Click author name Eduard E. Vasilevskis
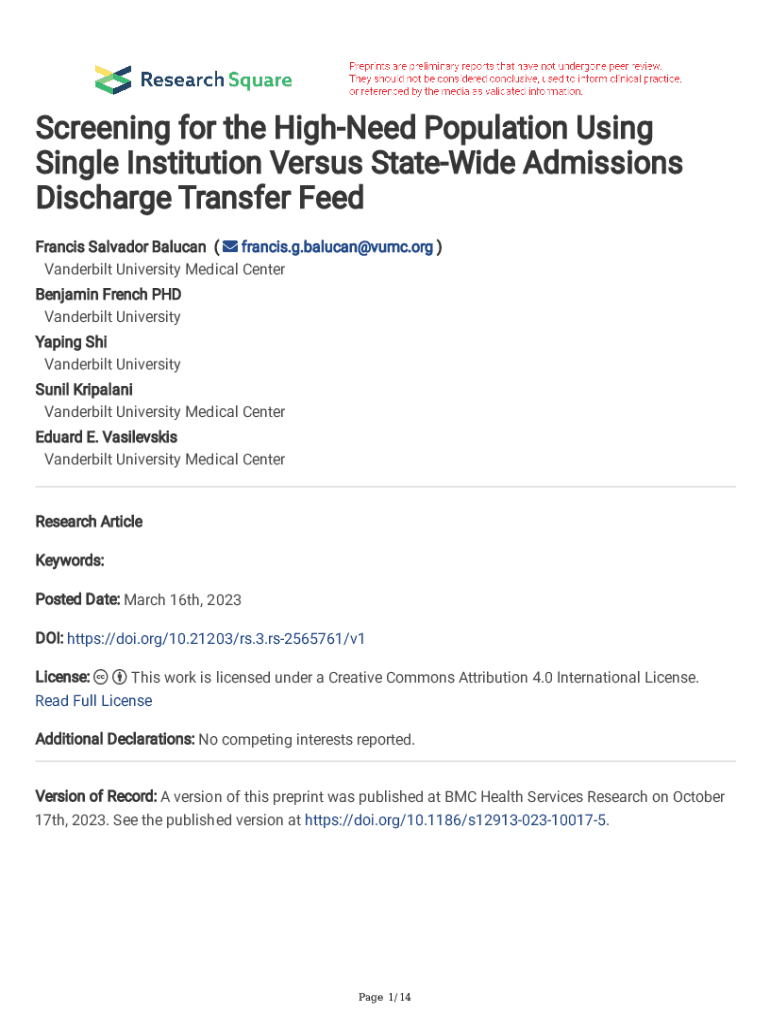The image size is (770, 1024). (106, 436)
